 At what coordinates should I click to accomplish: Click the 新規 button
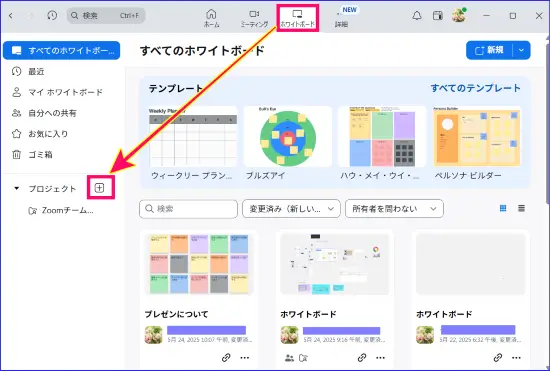click(x=489, y=50)
